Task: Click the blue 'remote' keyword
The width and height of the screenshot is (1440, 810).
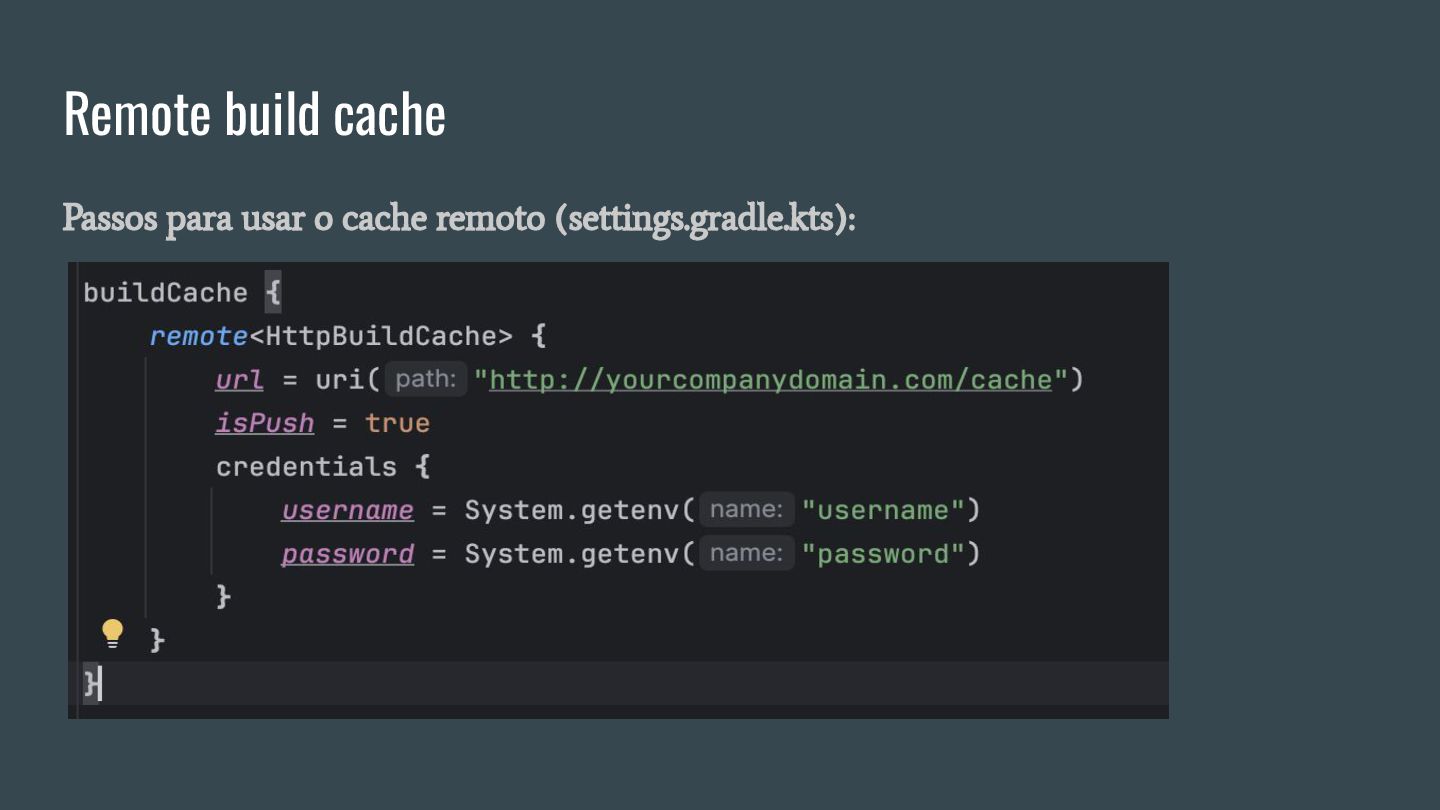Action: click(x=198, y=336)
